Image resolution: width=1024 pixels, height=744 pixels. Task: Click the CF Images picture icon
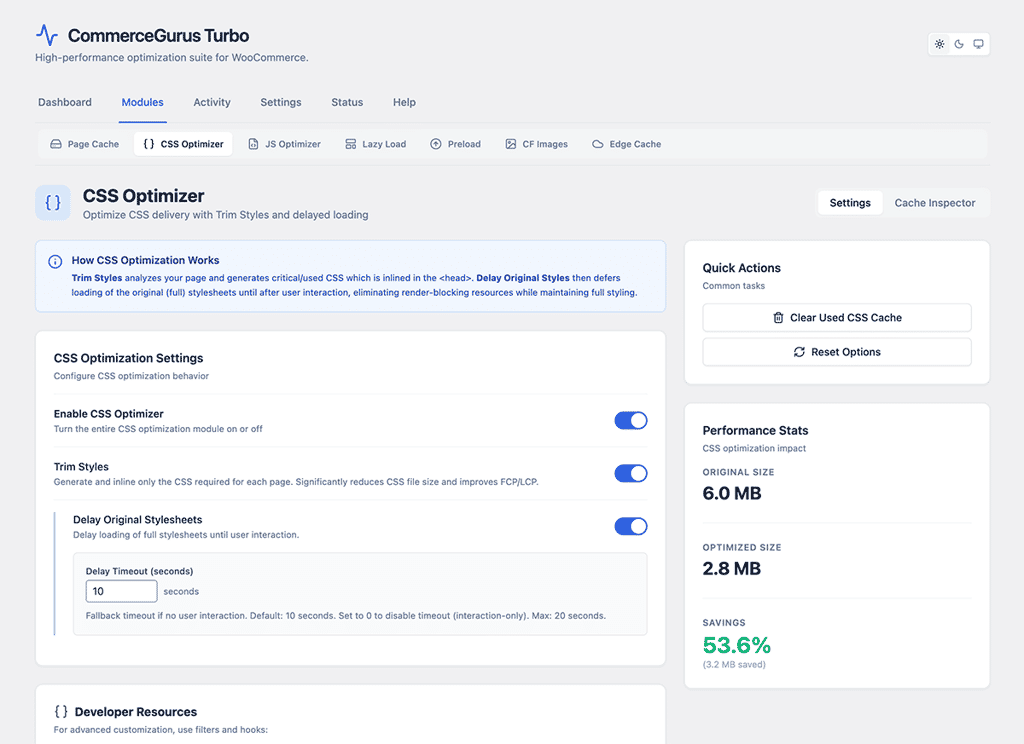click(x=511, y=144)
